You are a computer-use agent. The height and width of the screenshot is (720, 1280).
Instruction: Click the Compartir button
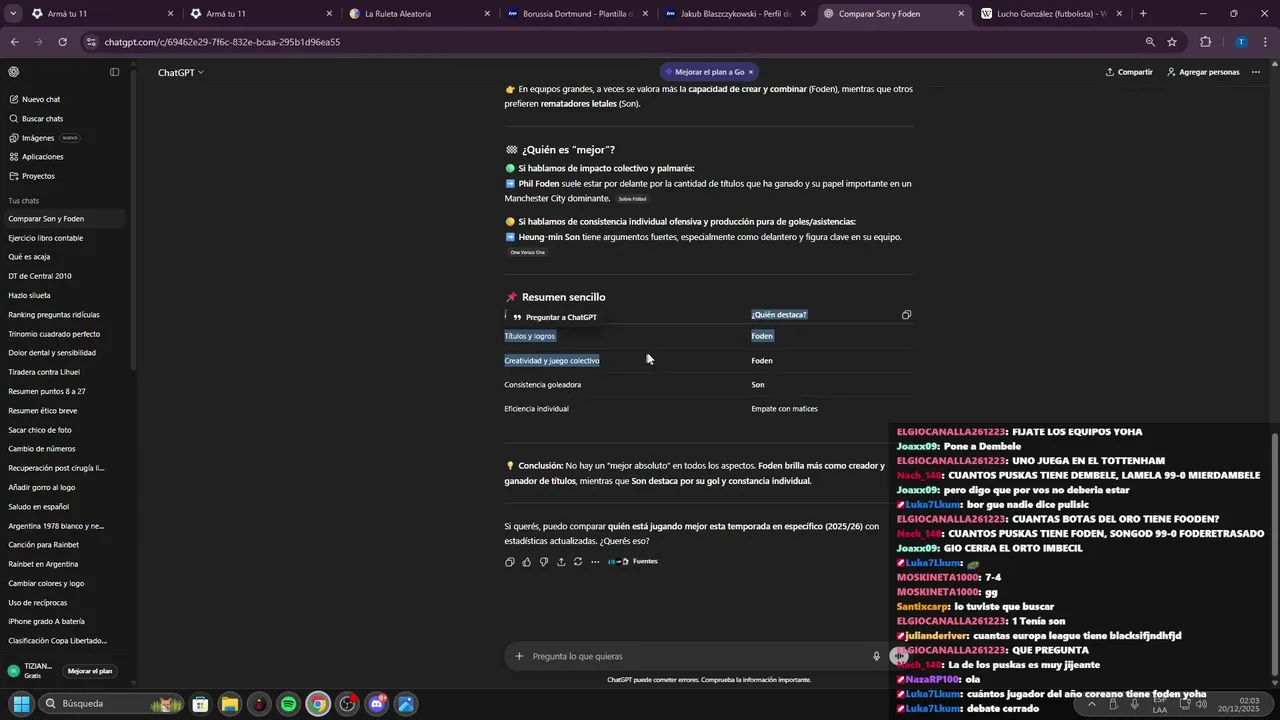(x=1129, y=72)
